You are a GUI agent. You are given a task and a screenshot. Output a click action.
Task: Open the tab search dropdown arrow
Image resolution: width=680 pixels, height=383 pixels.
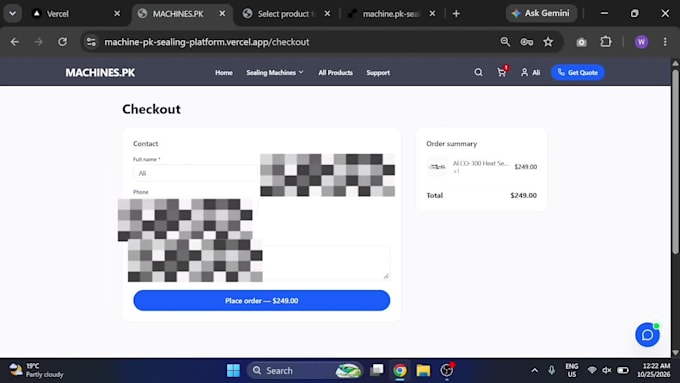(x=13, y=13)
